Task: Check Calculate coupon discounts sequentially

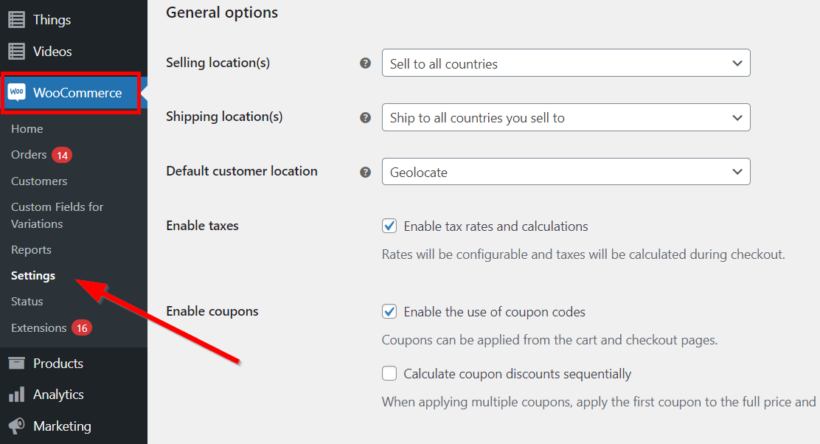Action: click(389, 373)
